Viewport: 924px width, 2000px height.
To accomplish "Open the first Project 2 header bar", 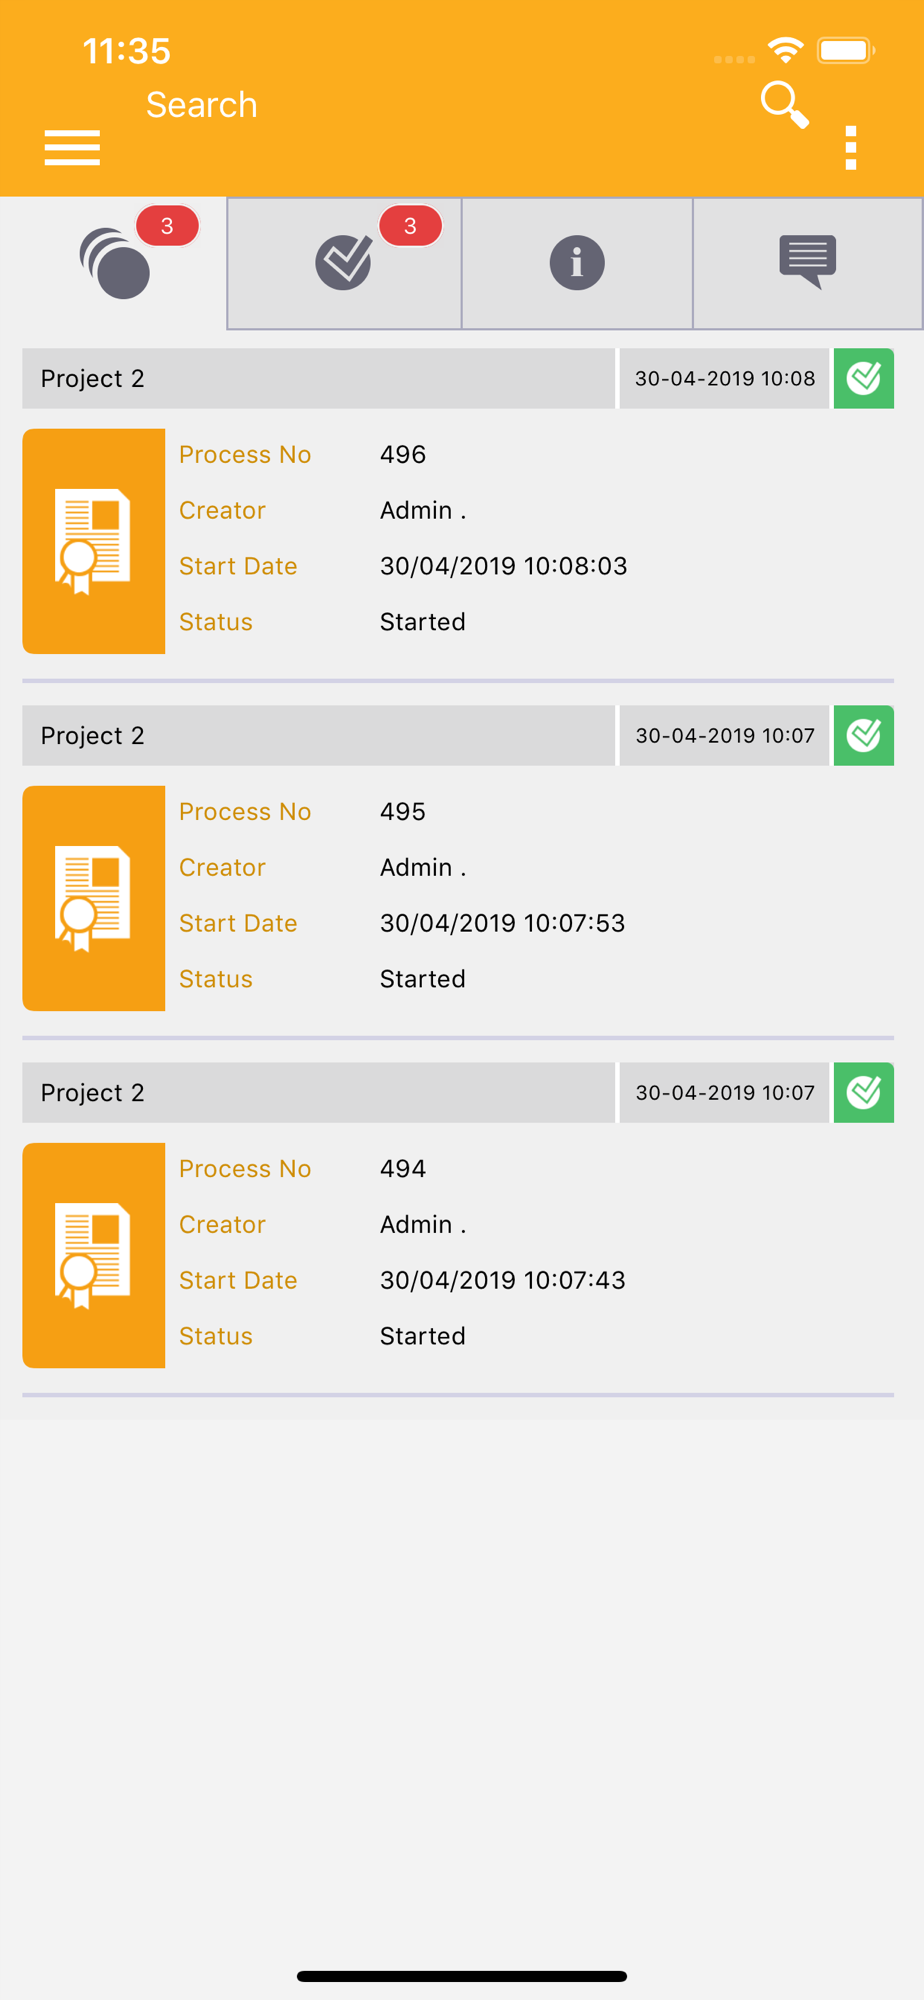I will click(318, 378).
